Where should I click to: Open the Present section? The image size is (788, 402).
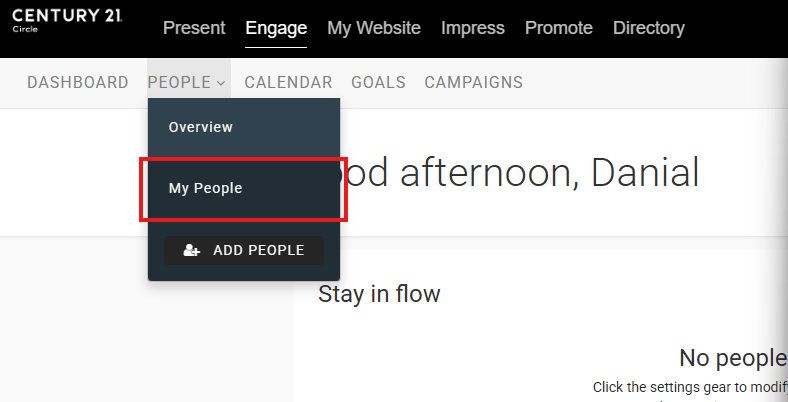(194, 28)
